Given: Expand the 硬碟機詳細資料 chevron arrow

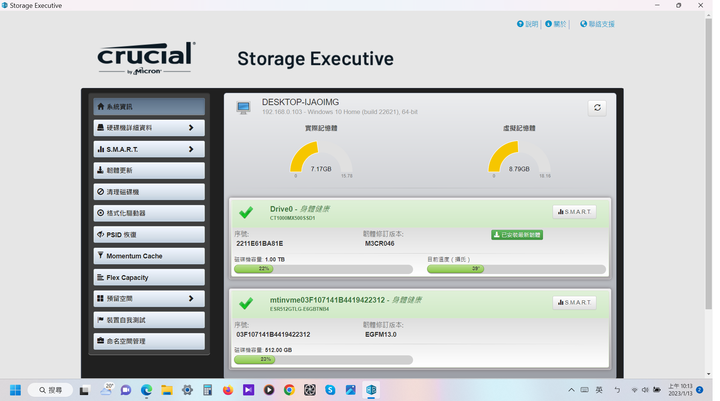Looking at the screenshot, I should (x=191, y=128).
